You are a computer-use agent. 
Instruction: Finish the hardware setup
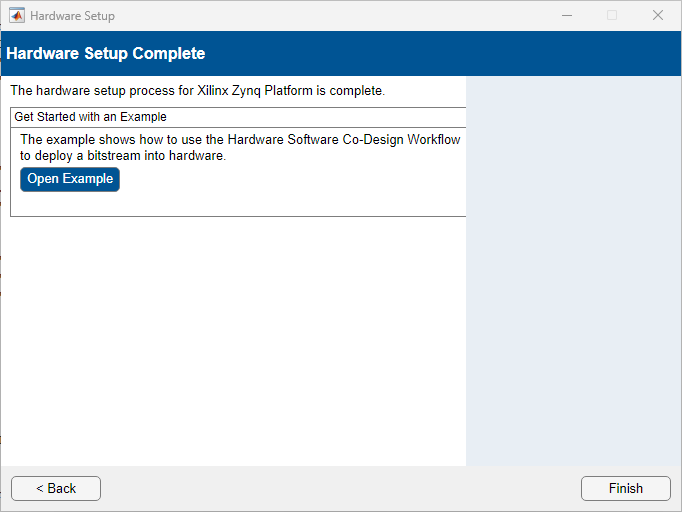point(625,488)
